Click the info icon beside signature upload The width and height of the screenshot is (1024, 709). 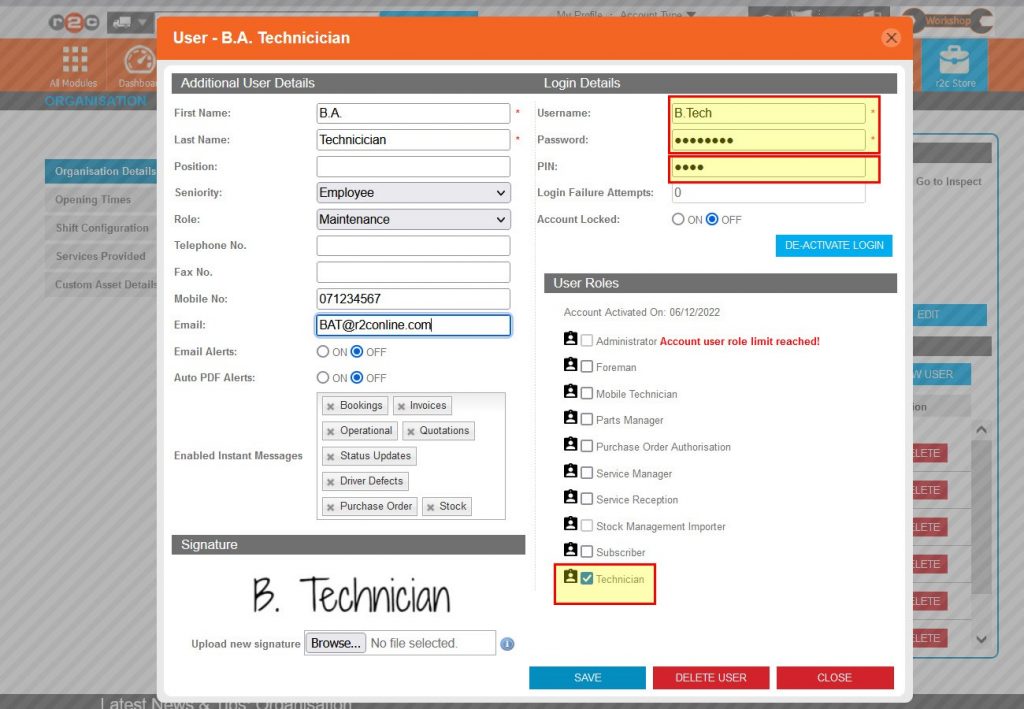tap(507, 644)
